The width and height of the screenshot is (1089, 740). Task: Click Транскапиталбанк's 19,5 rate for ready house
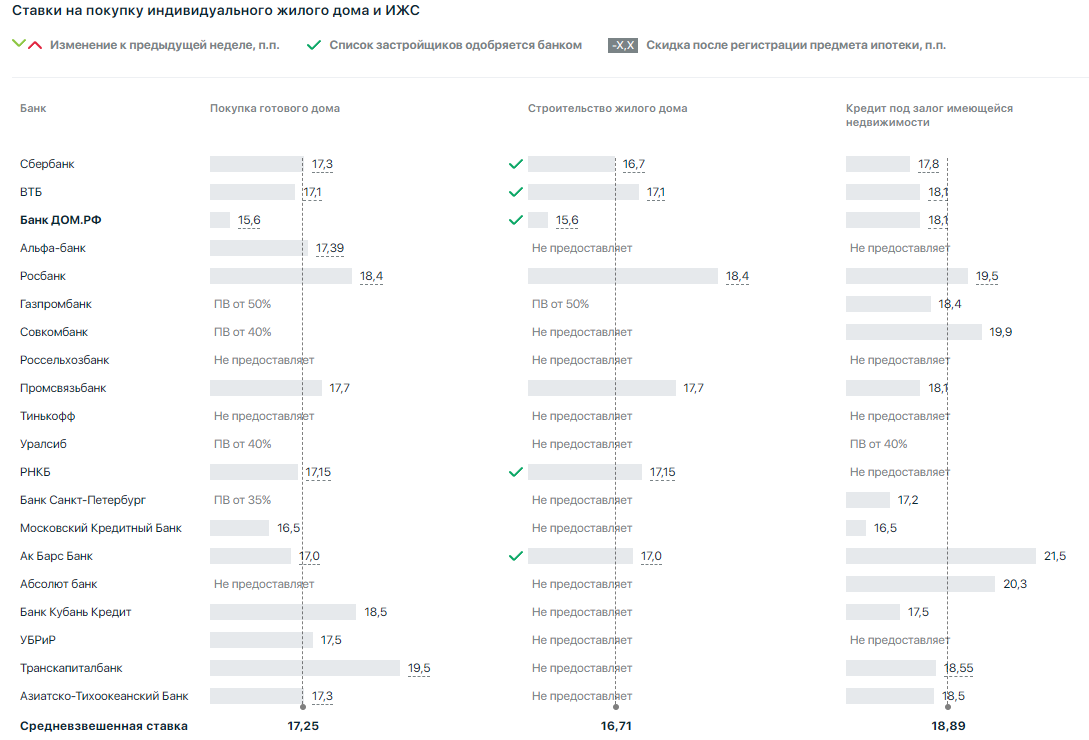pyautogui.click(x=419, y=668)
